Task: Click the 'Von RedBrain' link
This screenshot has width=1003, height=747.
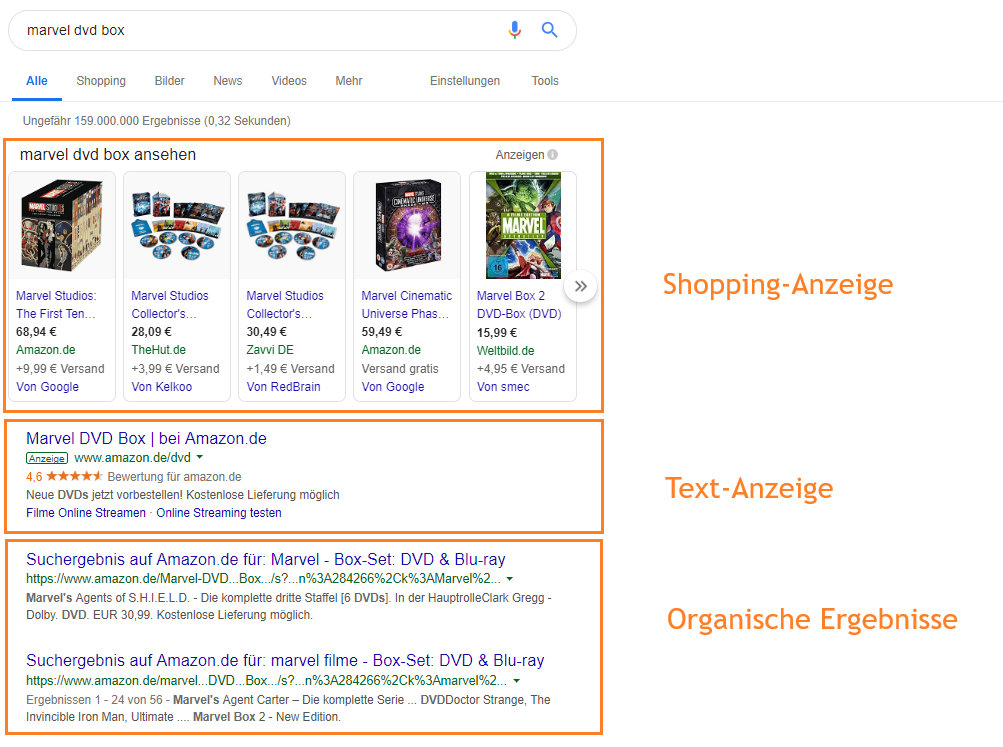Action: coord(283,387)
